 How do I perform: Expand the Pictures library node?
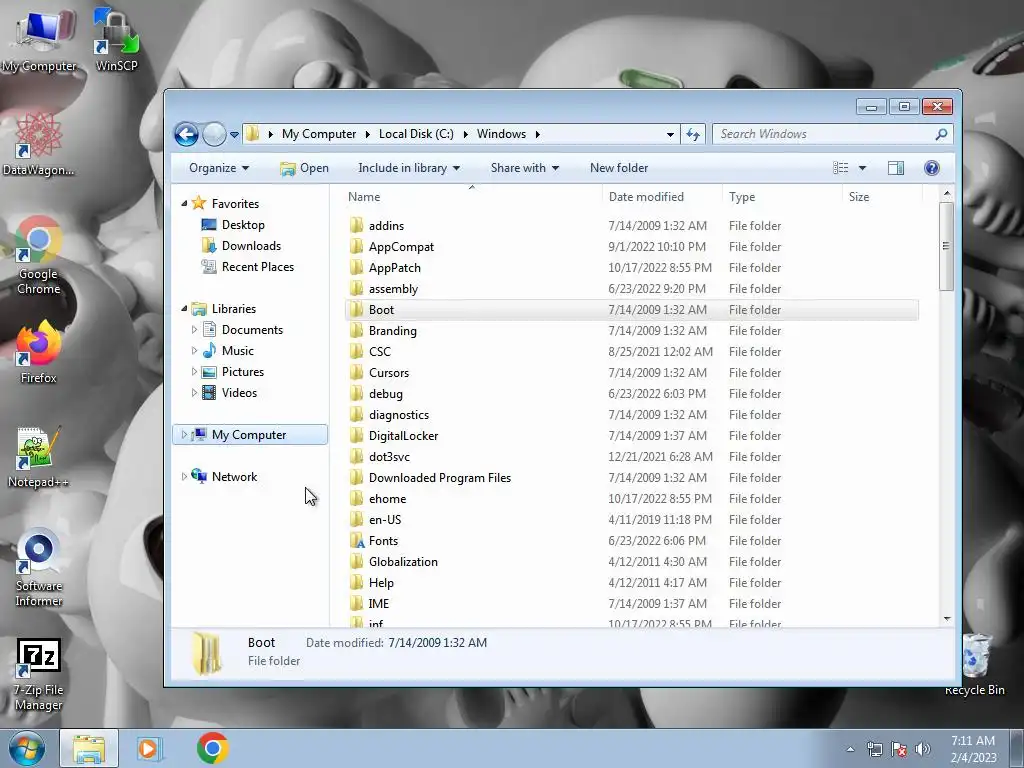click(x=194, y=372)
